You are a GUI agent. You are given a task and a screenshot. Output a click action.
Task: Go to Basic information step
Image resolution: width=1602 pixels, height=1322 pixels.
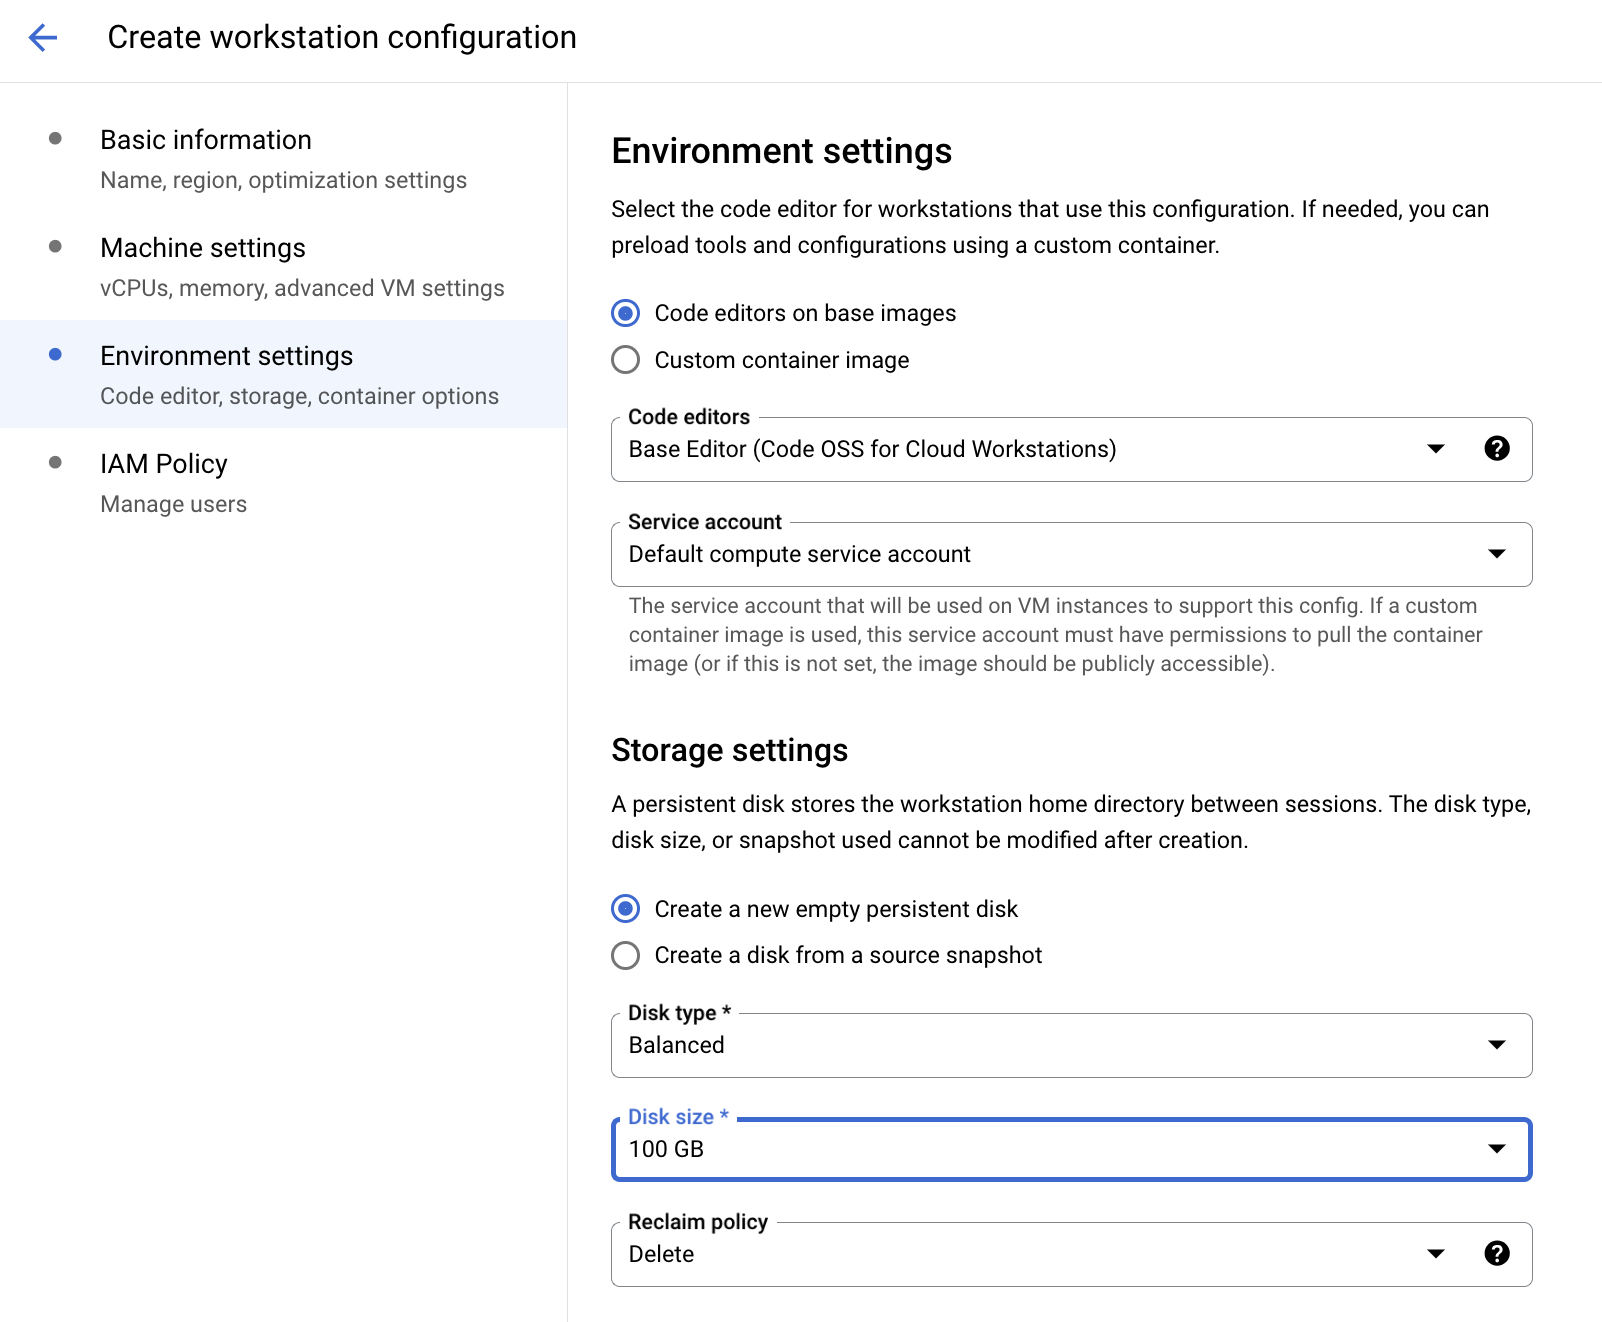pos(206,140)
